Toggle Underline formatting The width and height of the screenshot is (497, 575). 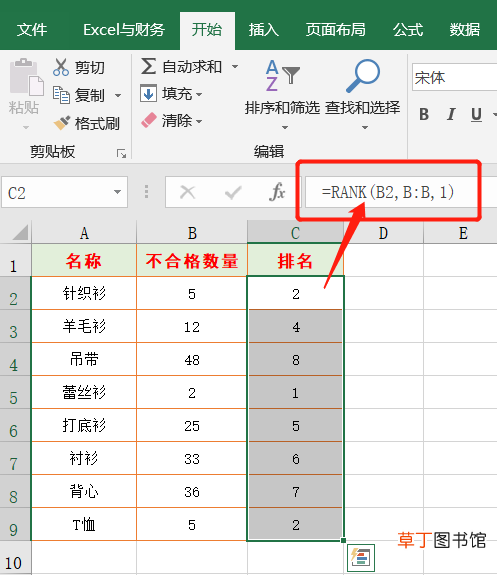[x=476, y=114]
